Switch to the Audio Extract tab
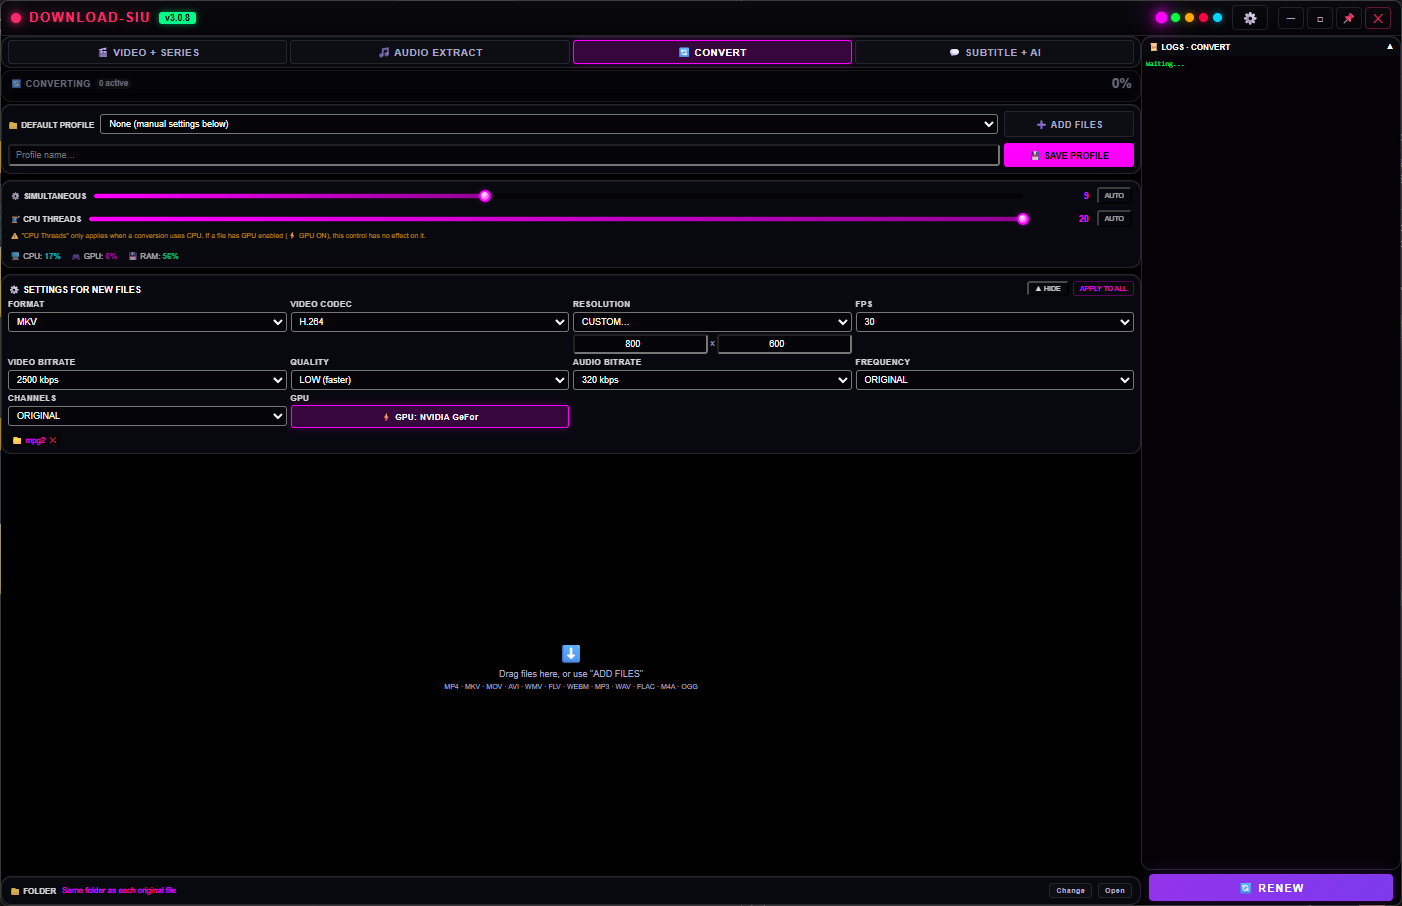 pos(430,52)
